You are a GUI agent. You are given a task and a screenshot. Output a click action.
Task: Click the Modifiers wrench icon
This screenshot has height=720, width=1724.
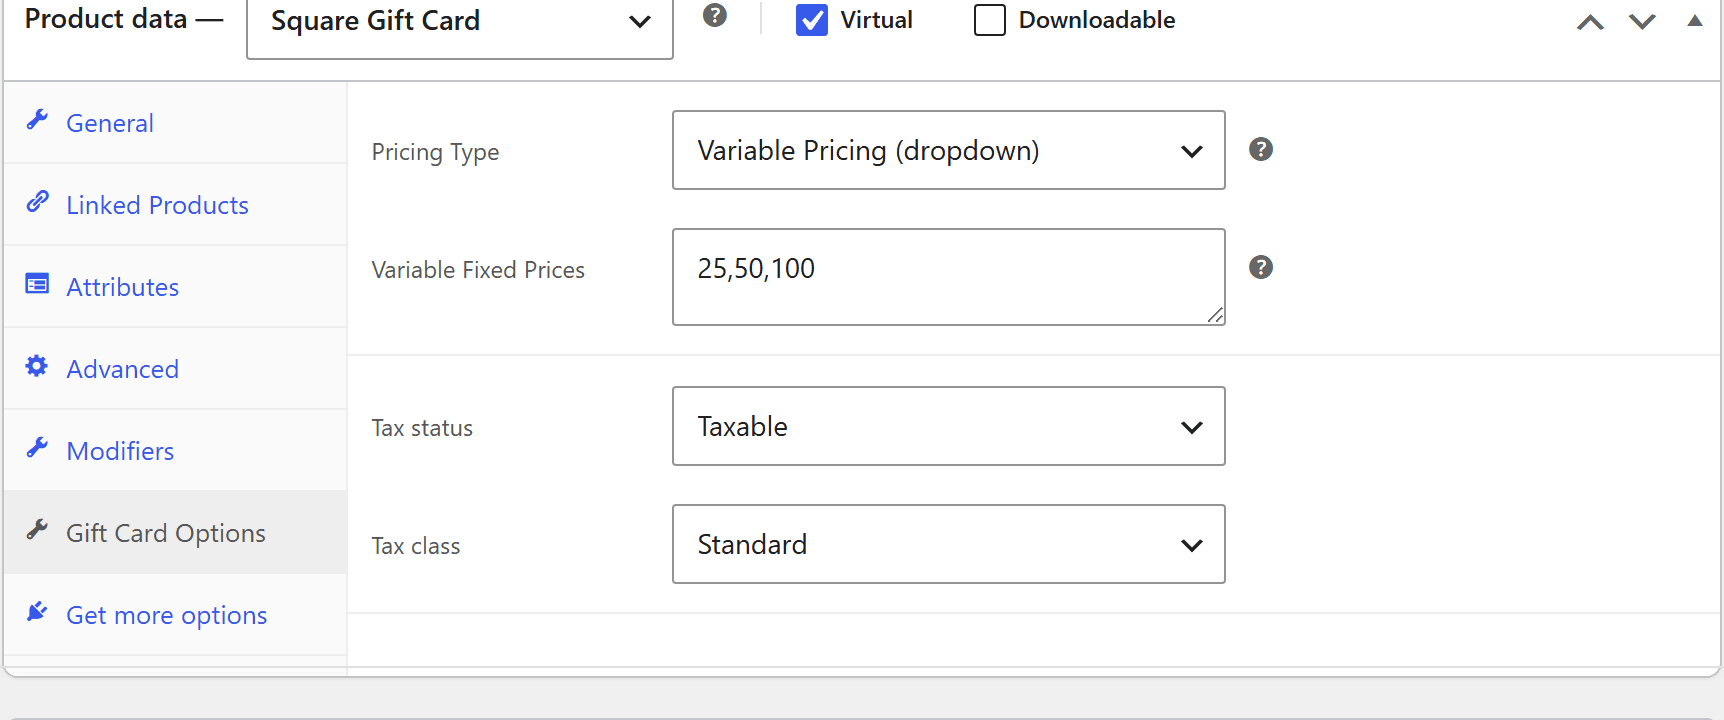point(37,448)
